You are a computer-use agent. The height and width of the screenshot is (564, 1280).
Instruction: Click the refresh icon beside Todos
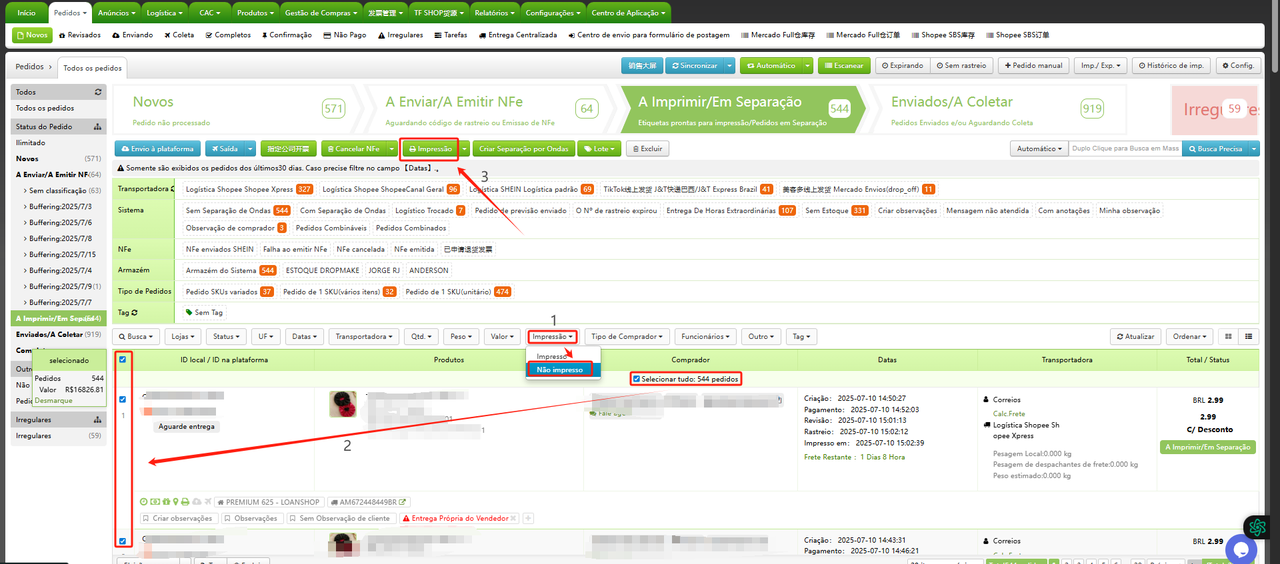click(x=97, y=92)
